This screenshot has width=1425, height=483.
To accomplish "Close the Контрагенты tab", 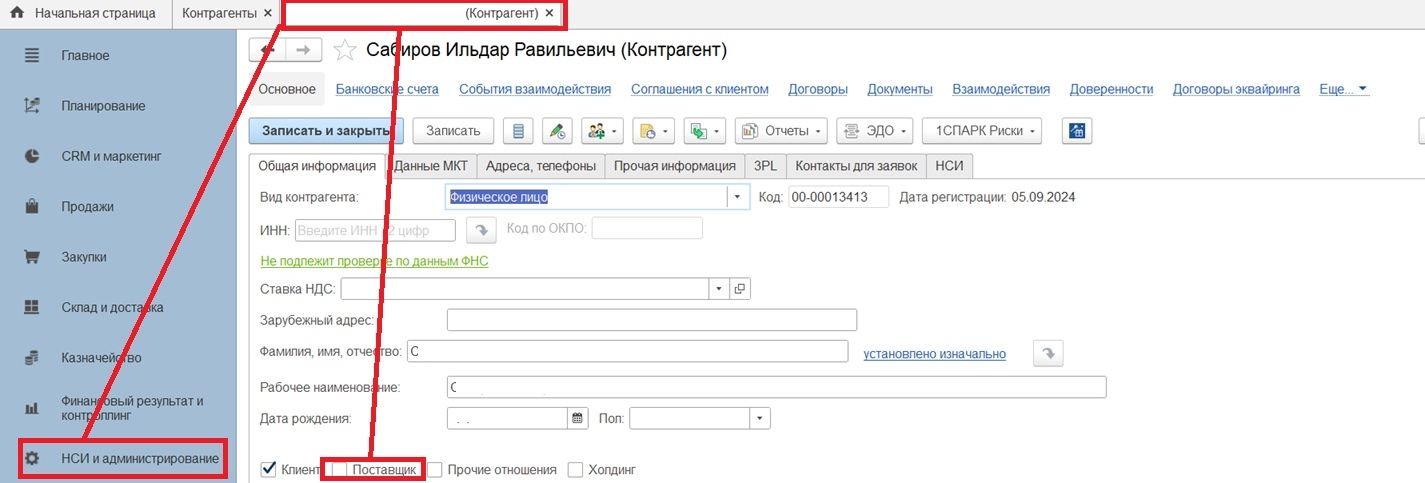I will [x=267, y=14].
